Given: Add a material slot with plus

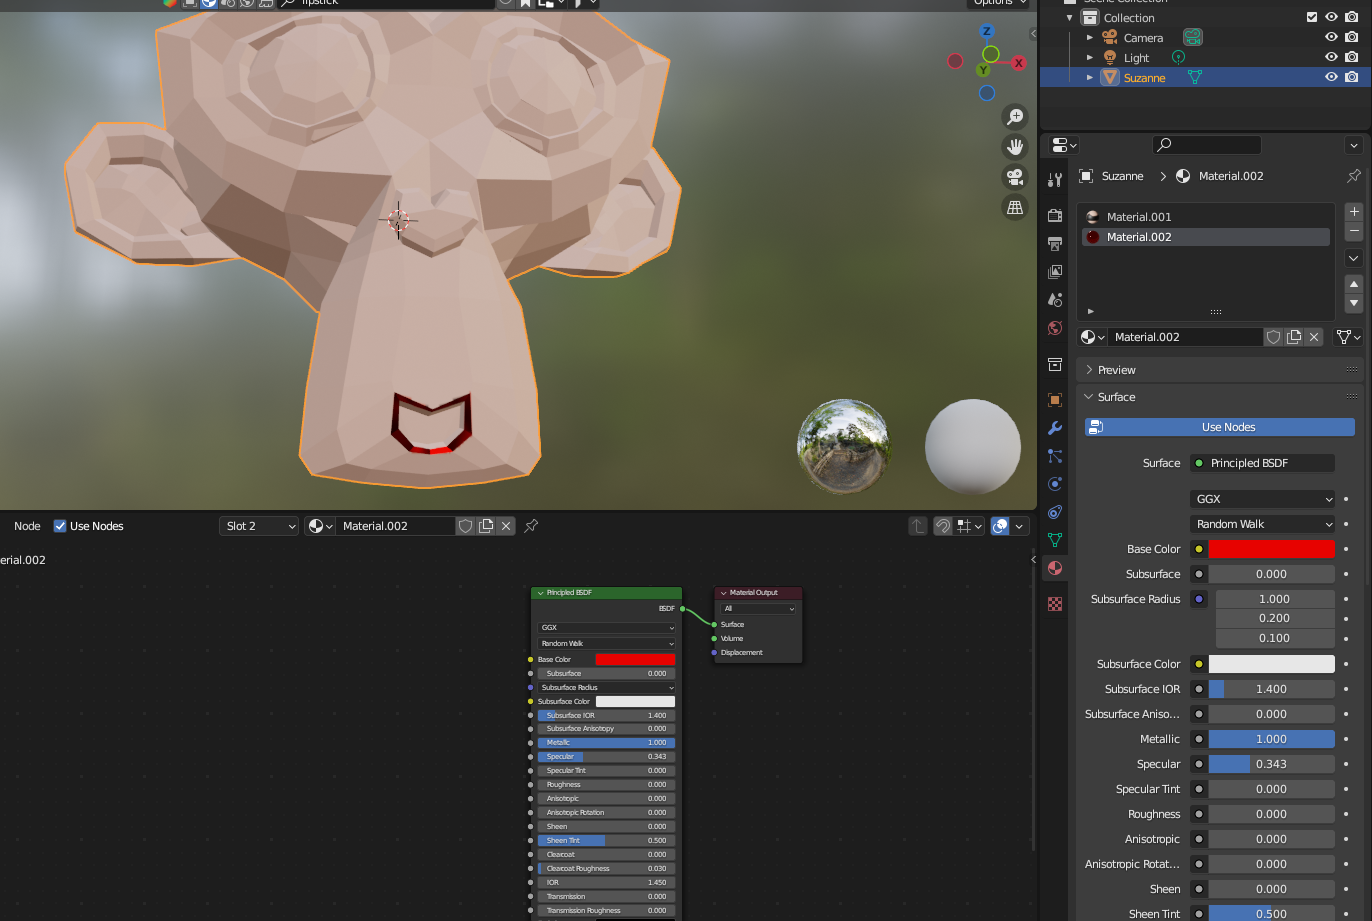Looking at the screenshot, I should (1354, 211).
